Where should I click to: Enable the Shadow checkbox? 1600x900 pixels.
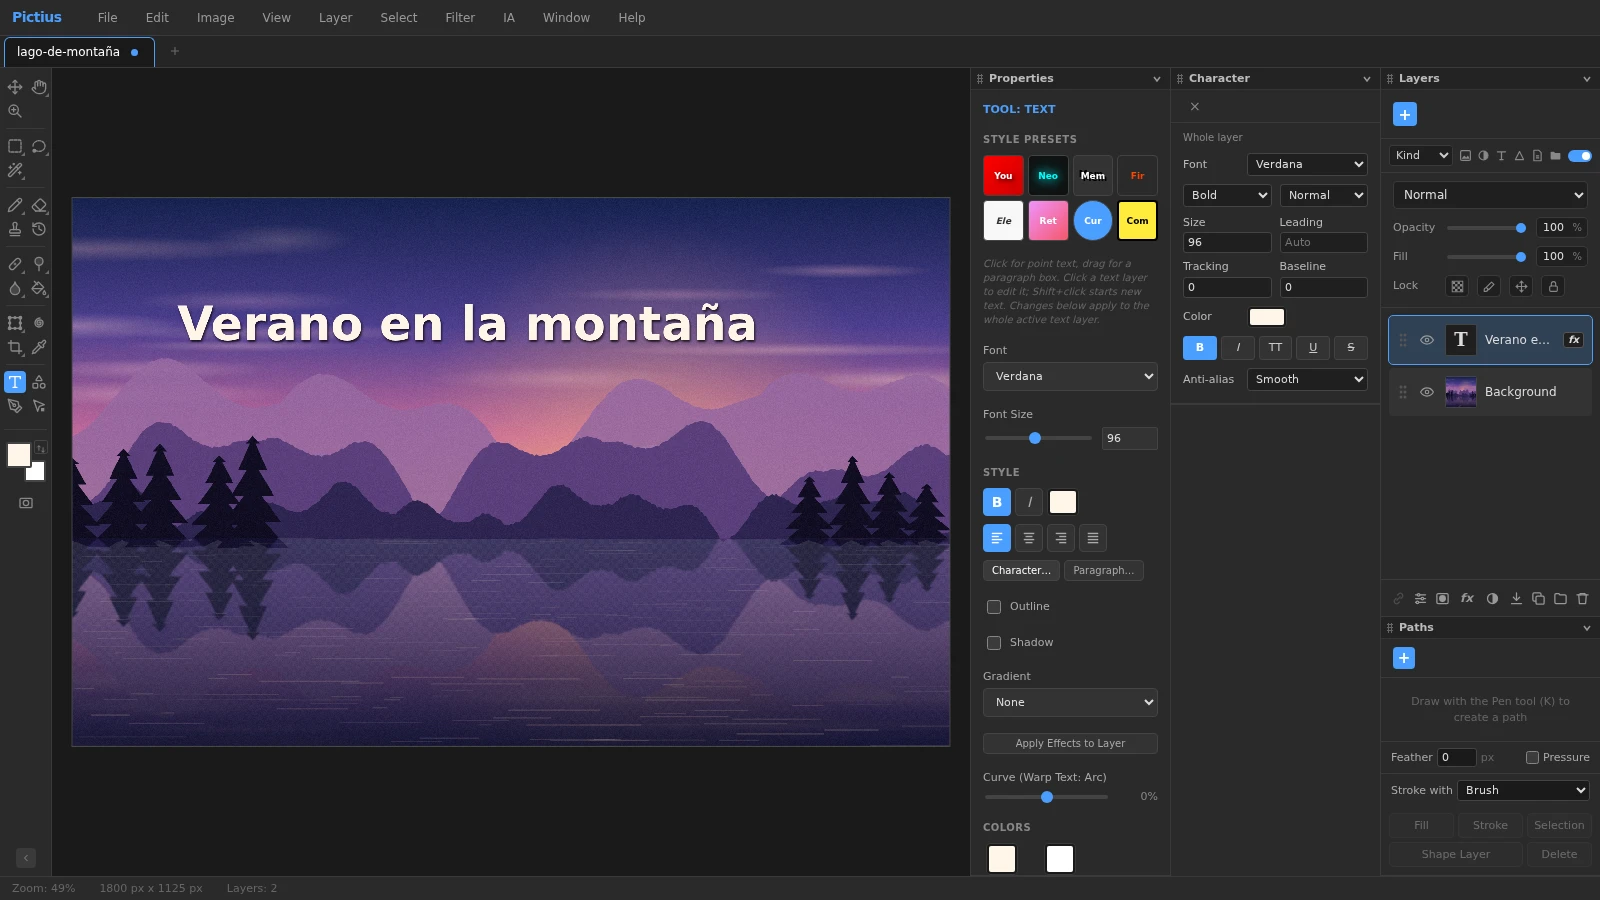pyautogui.click(x=994, y=643)
